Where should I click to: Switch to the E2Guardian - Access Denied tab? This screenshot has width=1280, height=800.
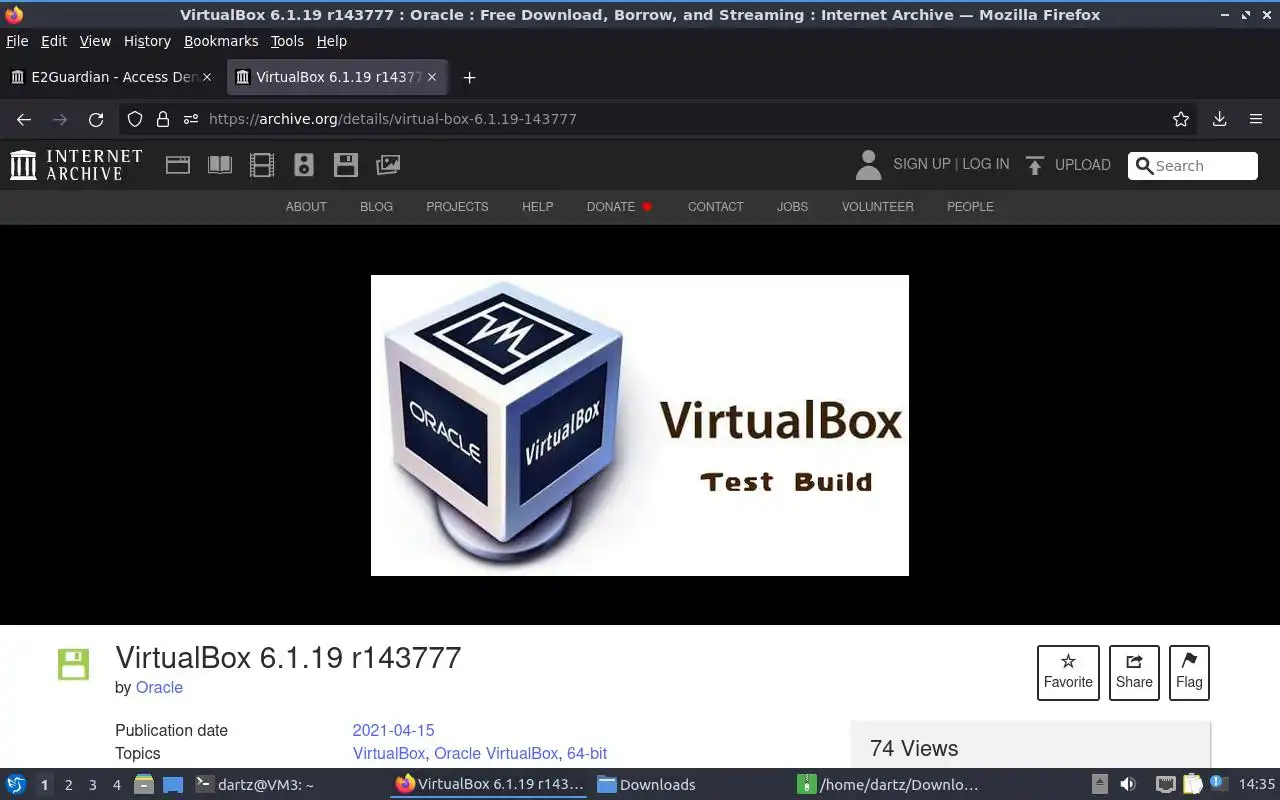pyautogui.click(x=110, y=77)
